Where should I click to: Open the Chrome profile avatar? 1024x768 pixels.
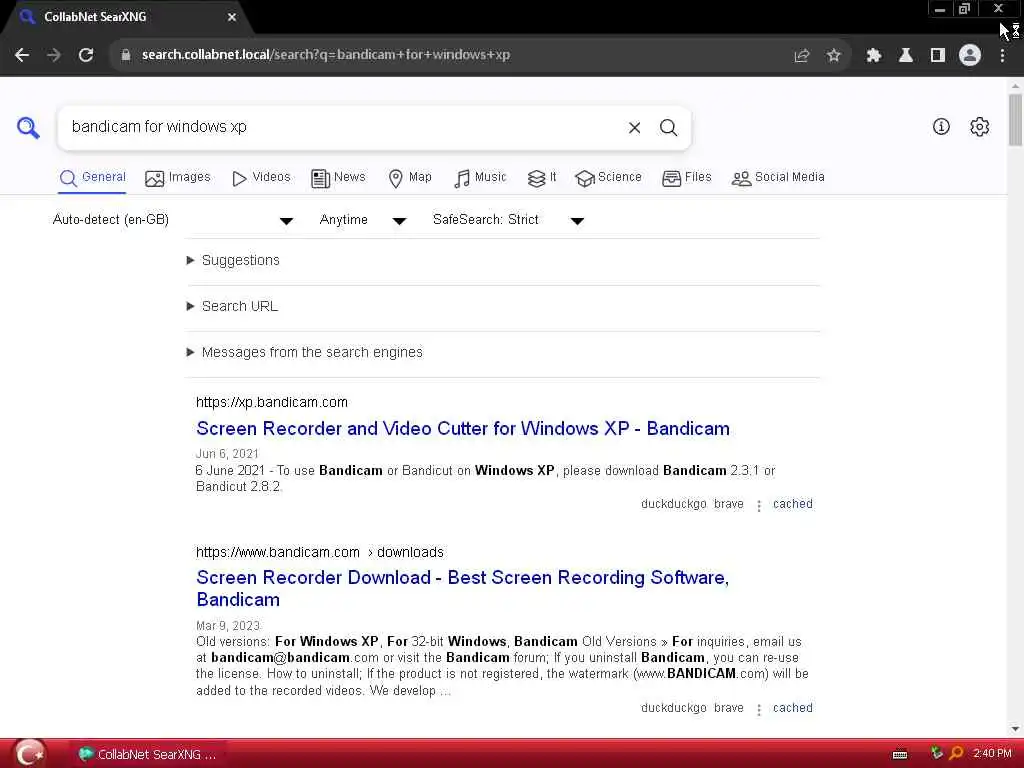970,55
